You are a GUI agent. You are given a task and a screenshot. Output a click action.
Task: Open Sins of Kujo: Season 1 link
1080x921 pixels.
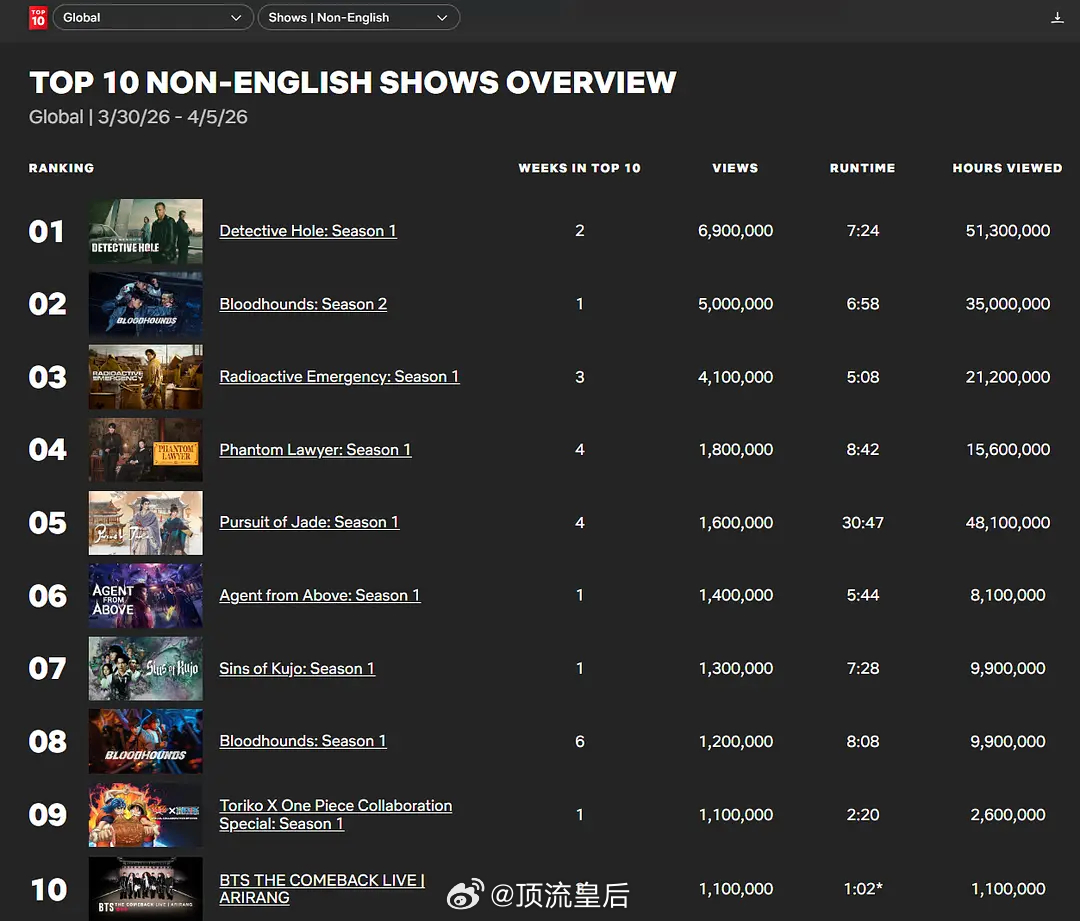point(297,668)
